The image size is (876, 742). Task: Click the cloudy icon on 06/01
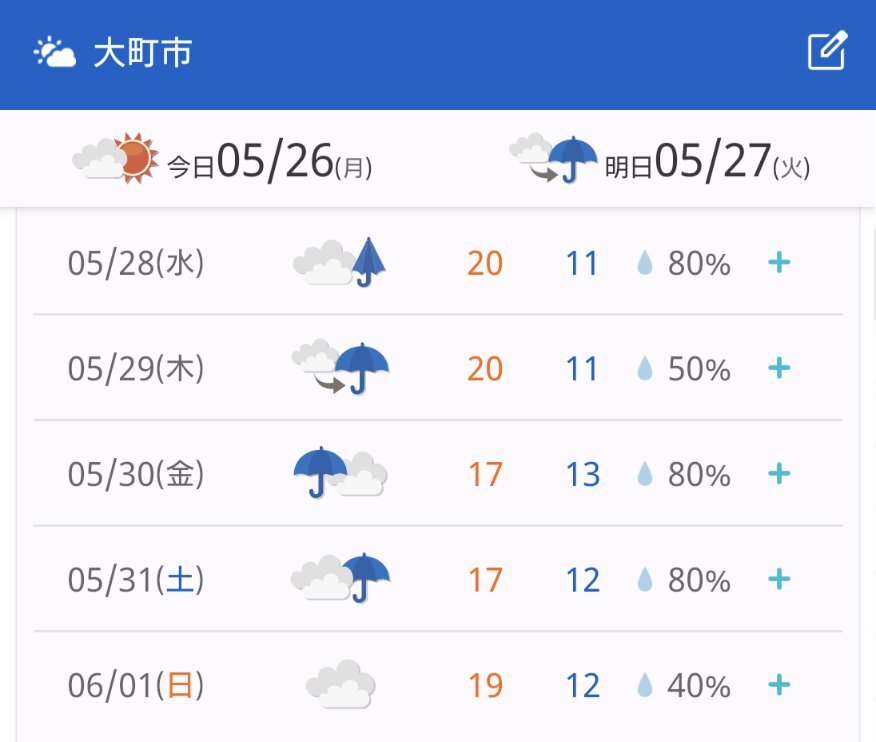(x=340, y=684)
